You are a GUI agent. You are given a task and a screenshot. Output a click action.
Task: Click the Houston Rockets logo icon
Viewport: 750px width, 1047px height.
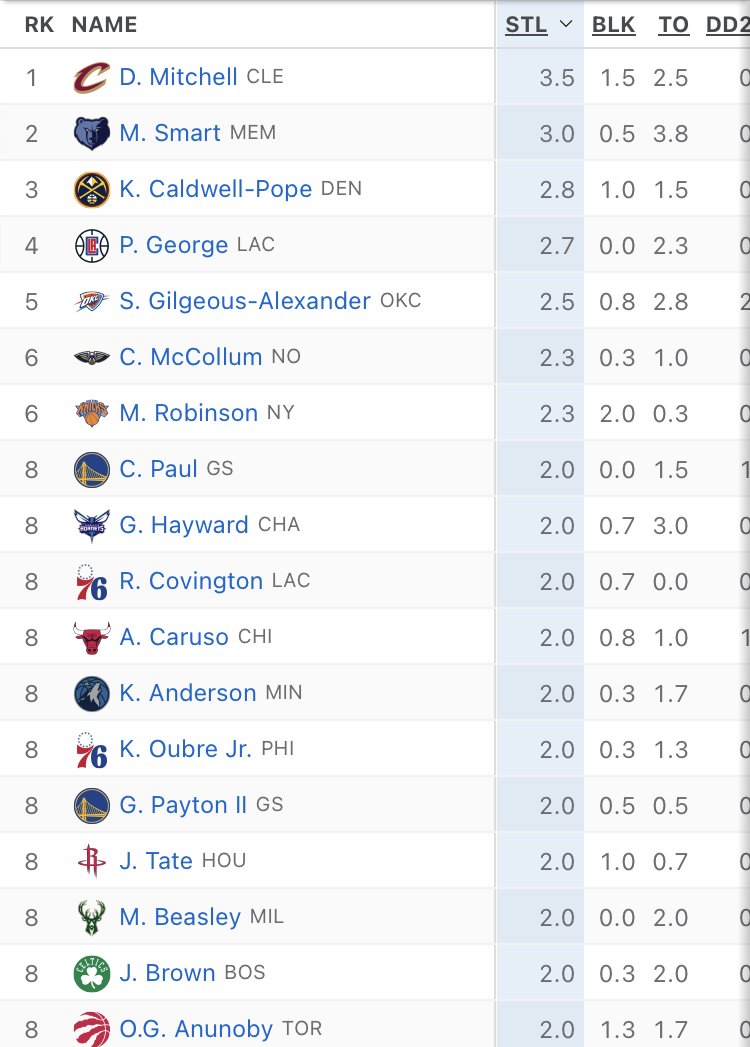(x=92, y=861)
